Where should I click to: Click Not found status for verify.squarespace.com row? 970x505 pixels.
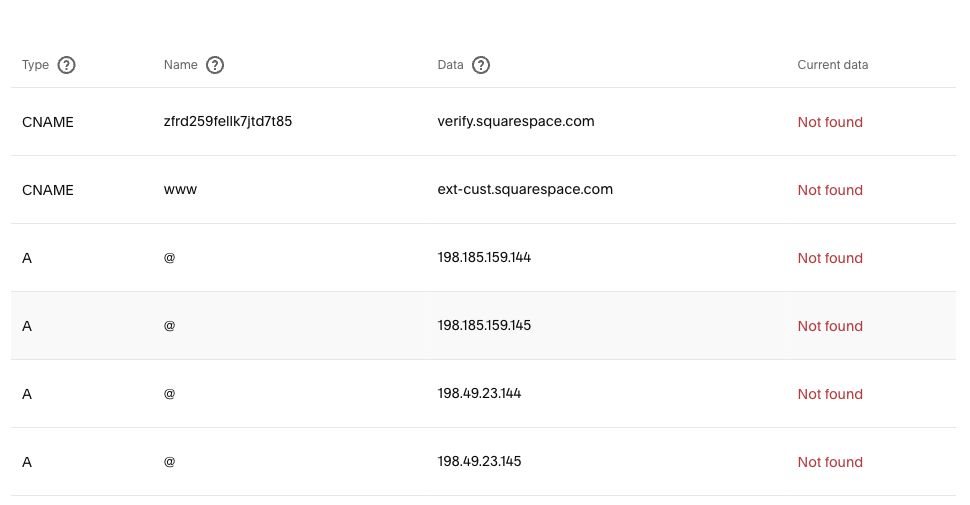pos(830,122)
